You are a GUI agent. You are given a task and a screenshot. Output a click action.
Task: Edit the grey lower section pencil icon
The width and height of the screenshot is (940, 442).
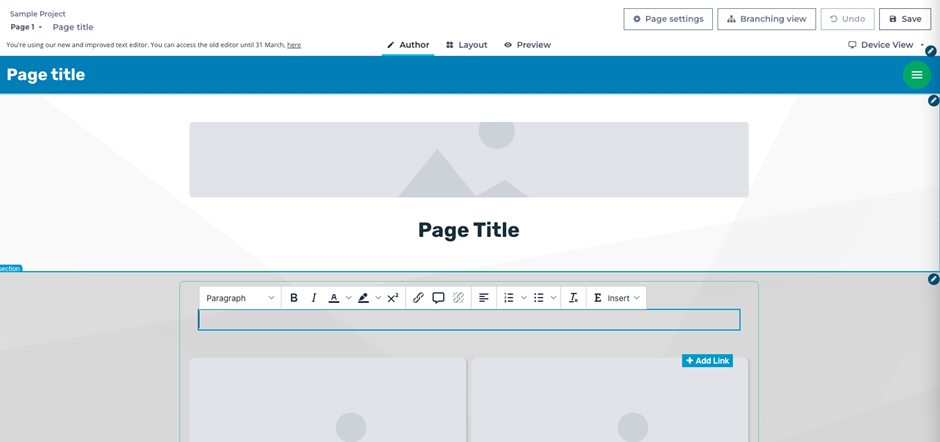(x=933, y=279)
